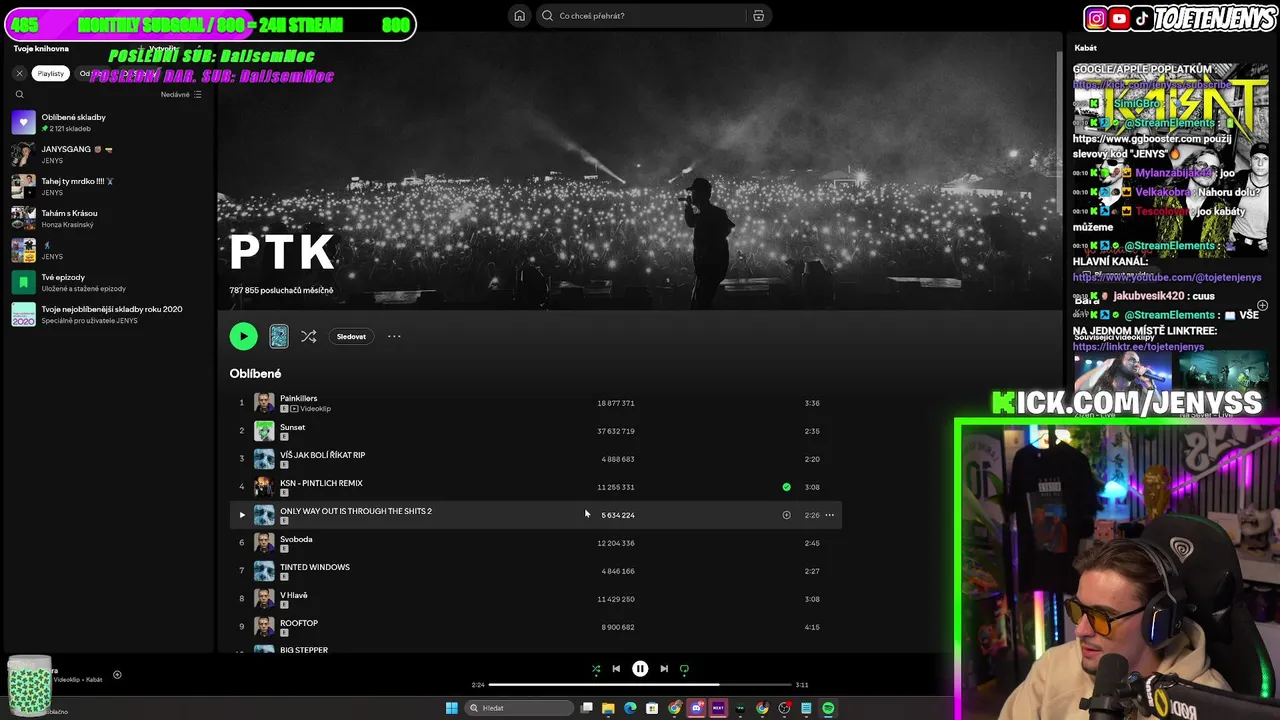Play PTK with the green play button
1280x720 pixels.
[243, 336]
